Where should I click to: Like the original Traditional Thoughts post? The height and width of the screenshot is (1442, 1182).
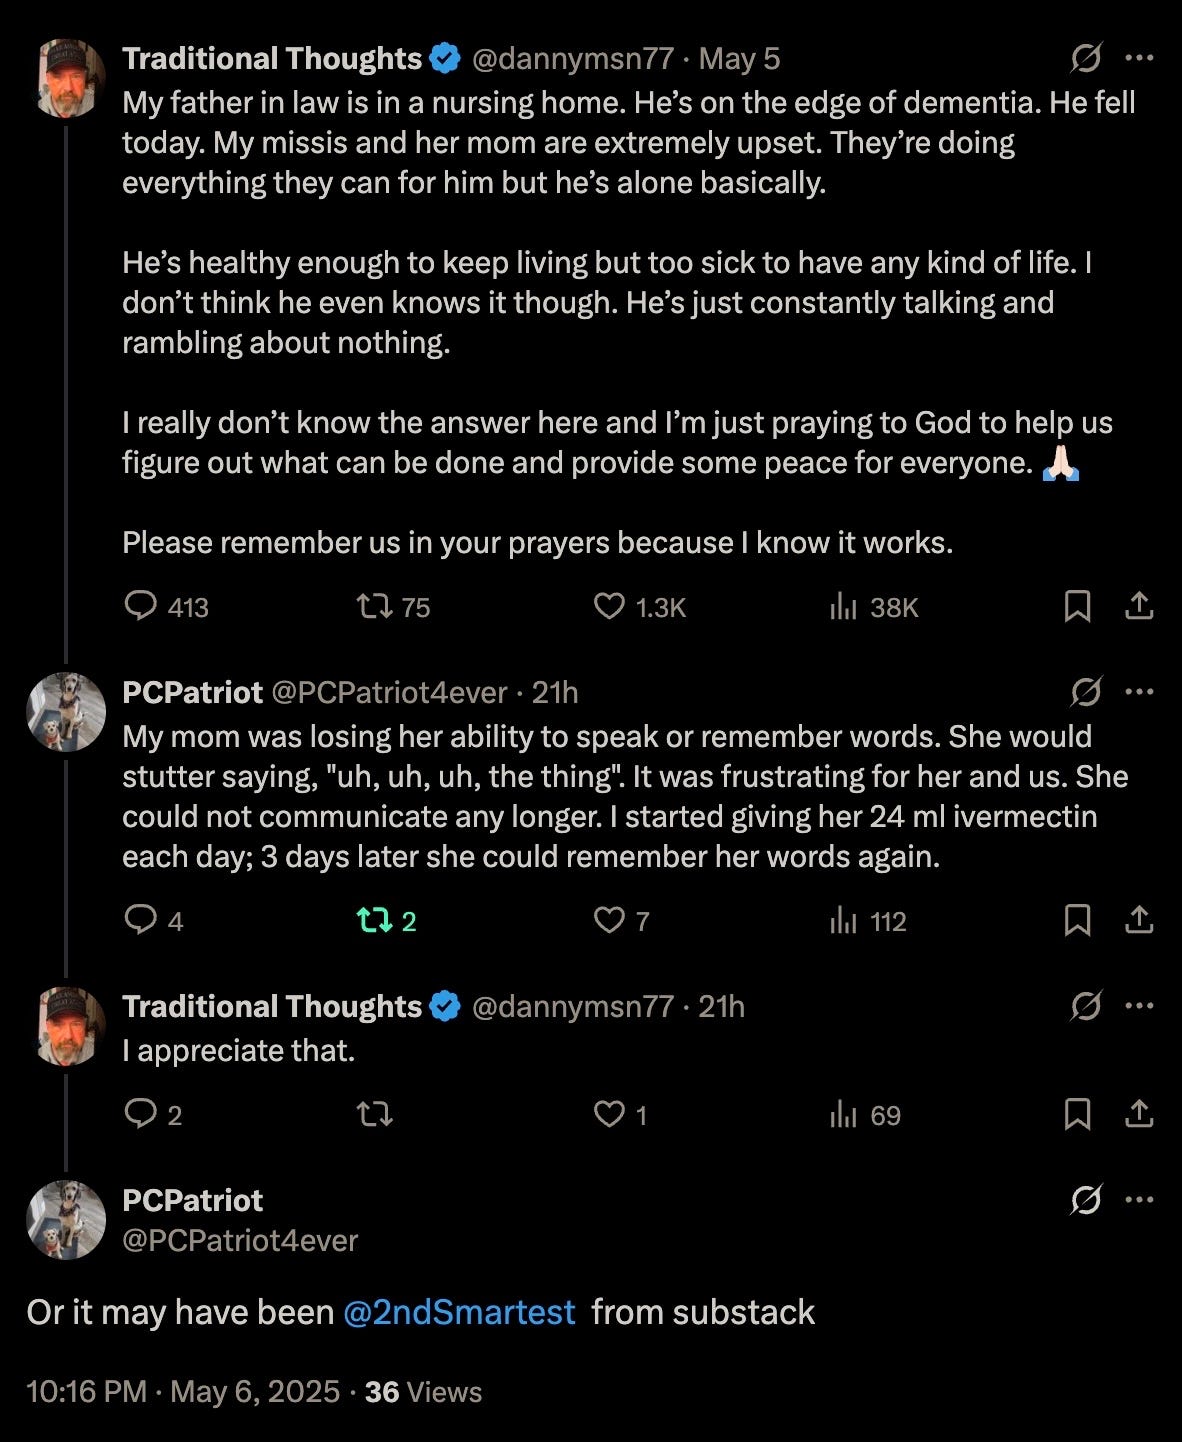609,606
